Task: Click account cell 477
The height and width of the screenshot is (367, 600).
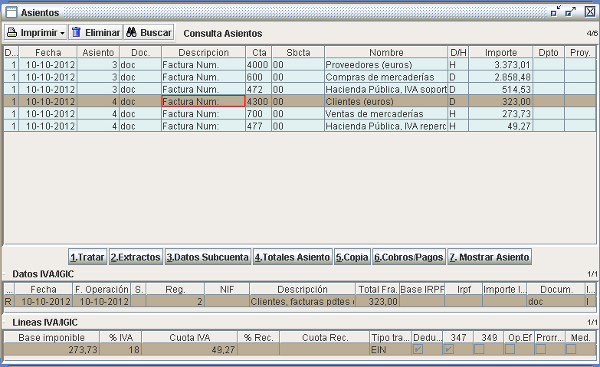Action: (x=258, y=126)
